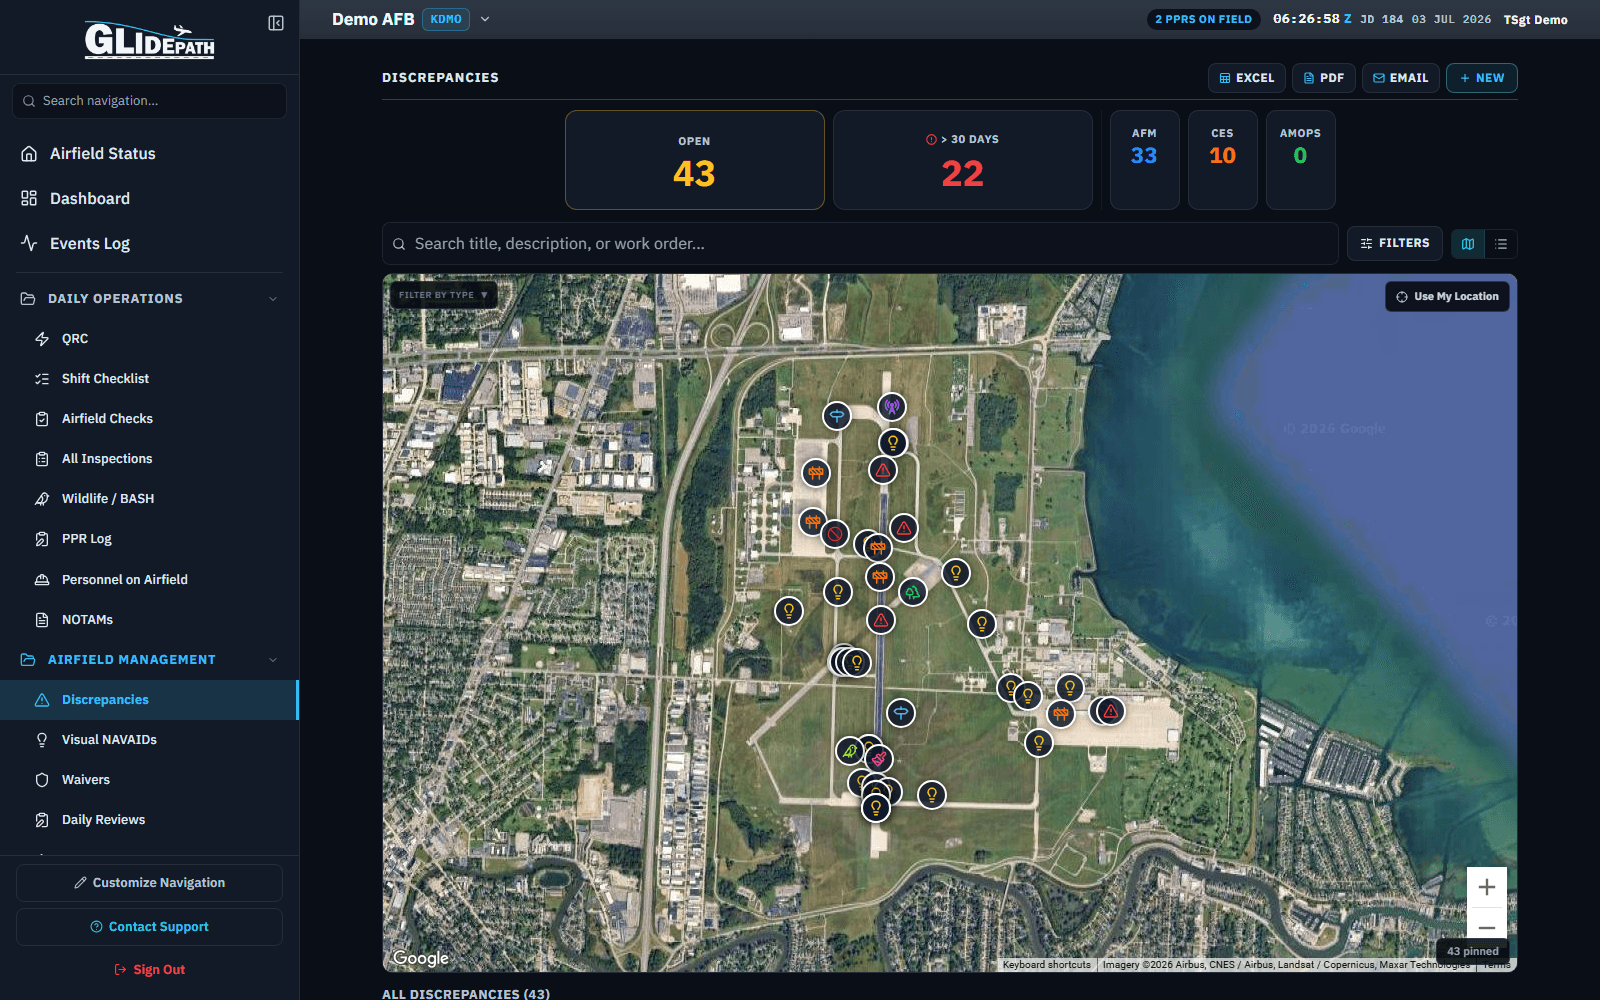Click the Waivers shield icon
This screenshot has width=1600, height=1000.
tap(42, 780)
